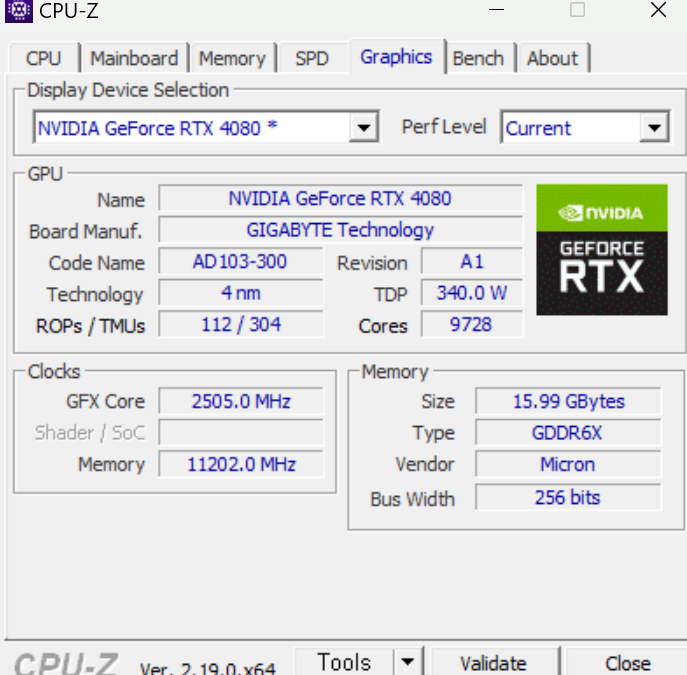
Task: Expand the Tools dropdown arrow
Action: (408, 661)
